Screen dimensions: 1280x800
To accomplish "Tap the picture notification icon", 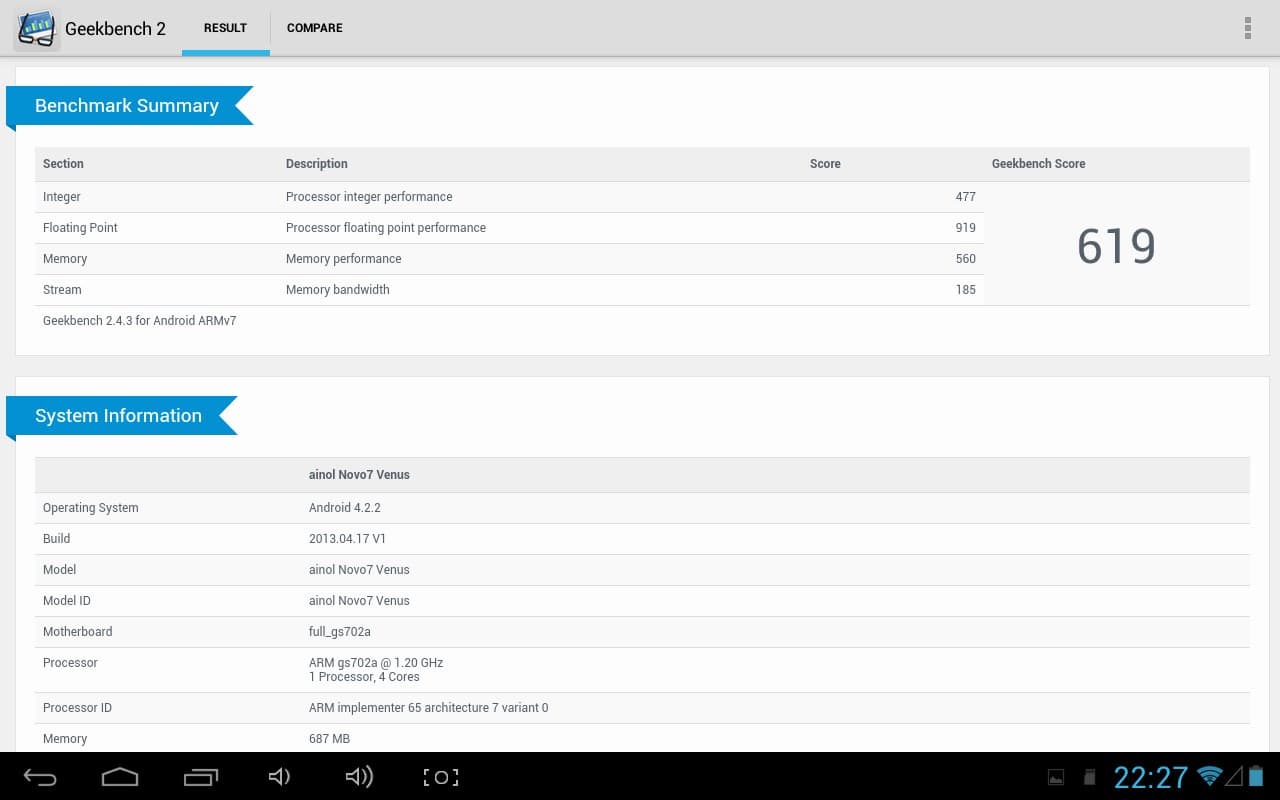I will (1055, 777).
